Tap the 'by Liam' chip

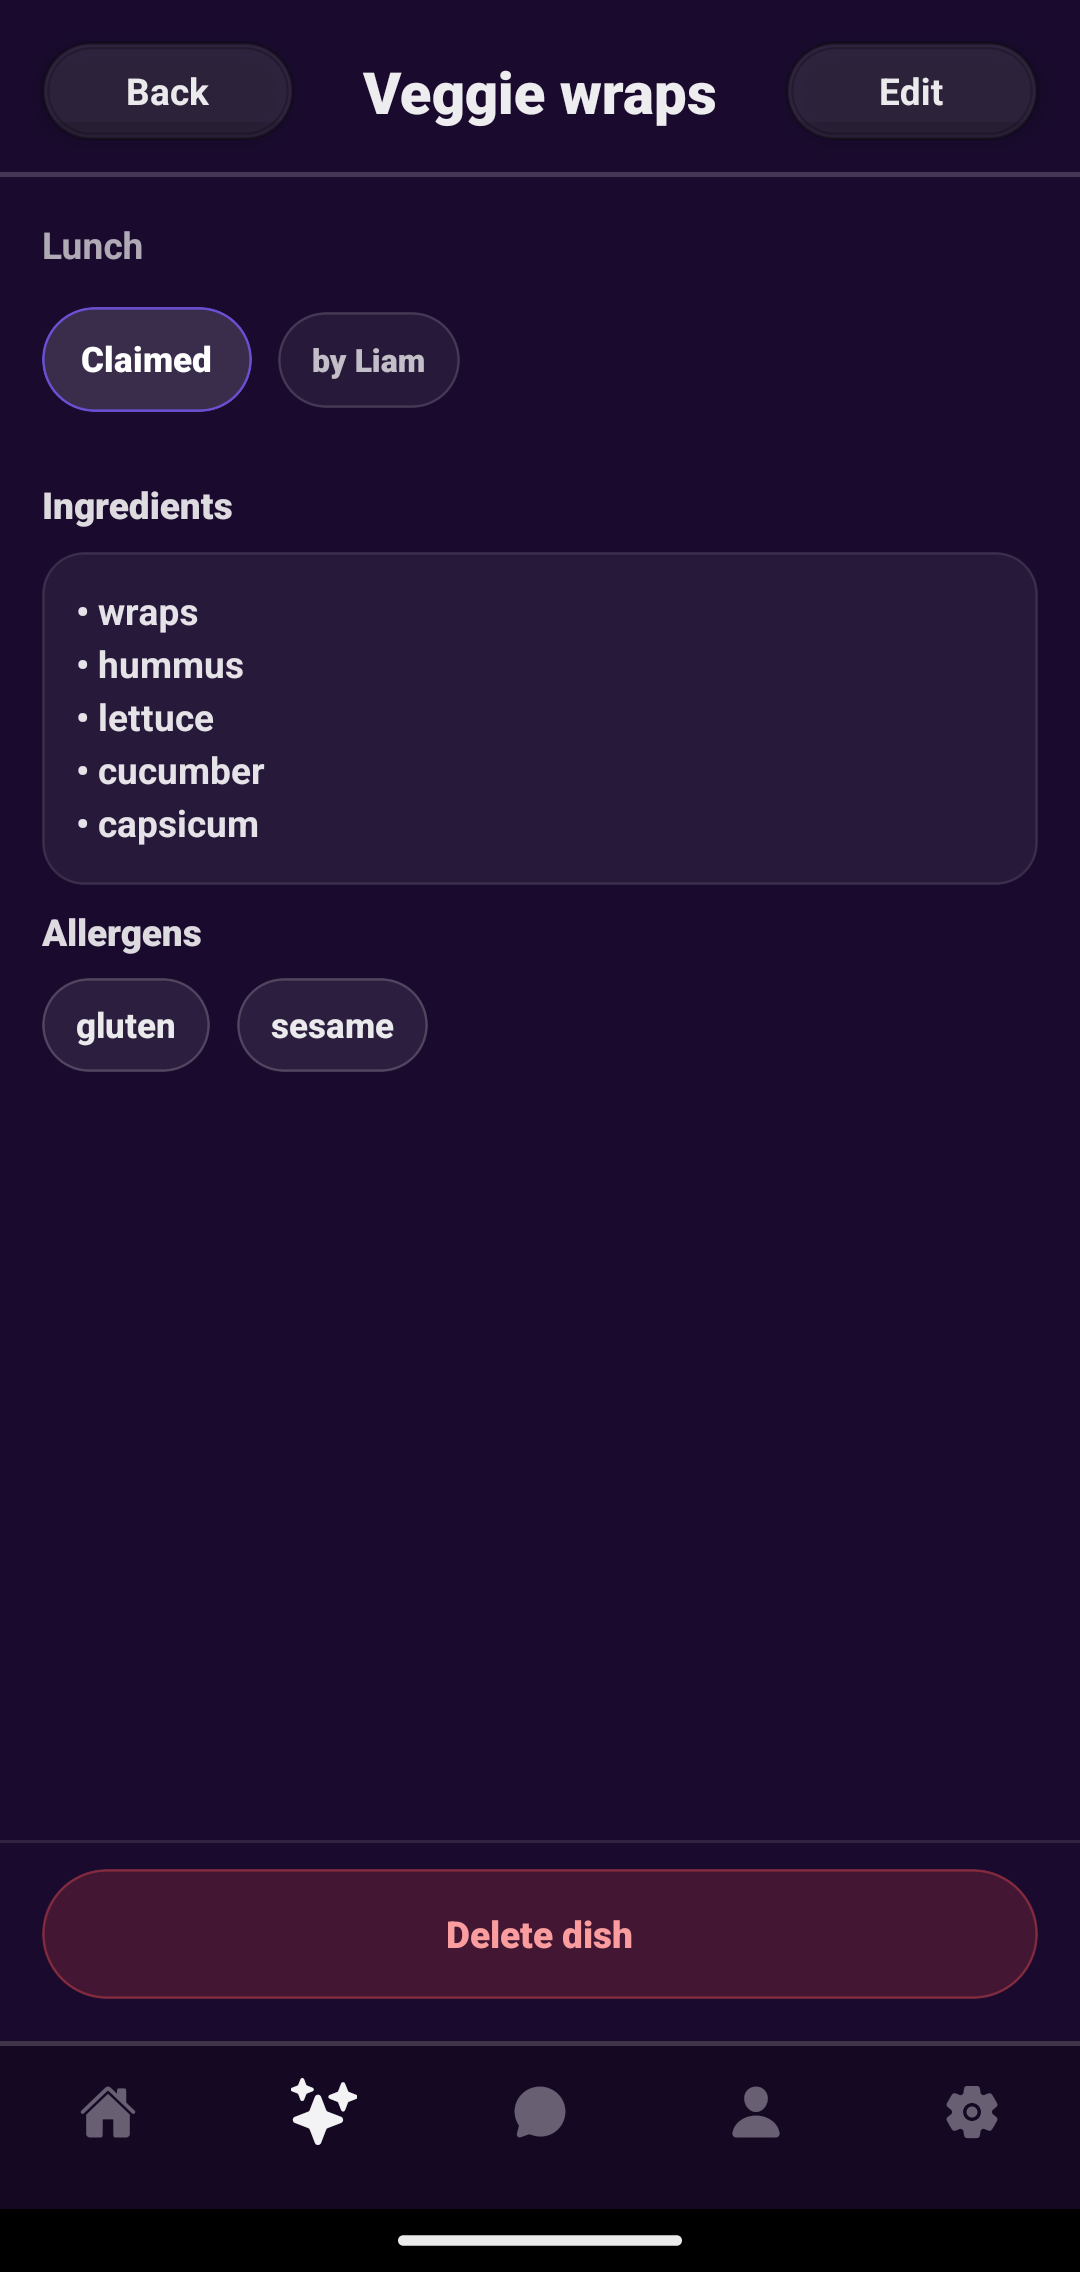coord(368,360)
